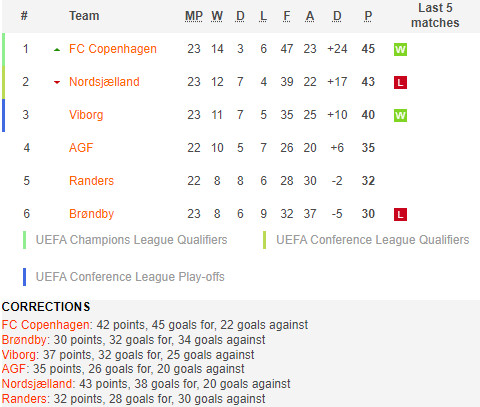Viewport: 480px width, 407px height.
Task: Click the MP column header
Action: [194, 16]
